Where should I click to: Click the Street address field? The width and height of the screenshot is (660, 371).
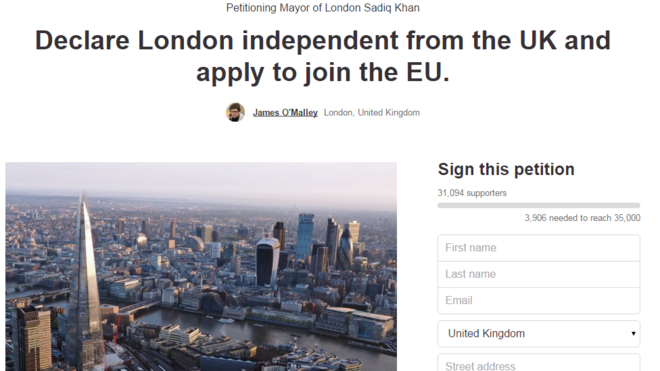coord(539,363)
